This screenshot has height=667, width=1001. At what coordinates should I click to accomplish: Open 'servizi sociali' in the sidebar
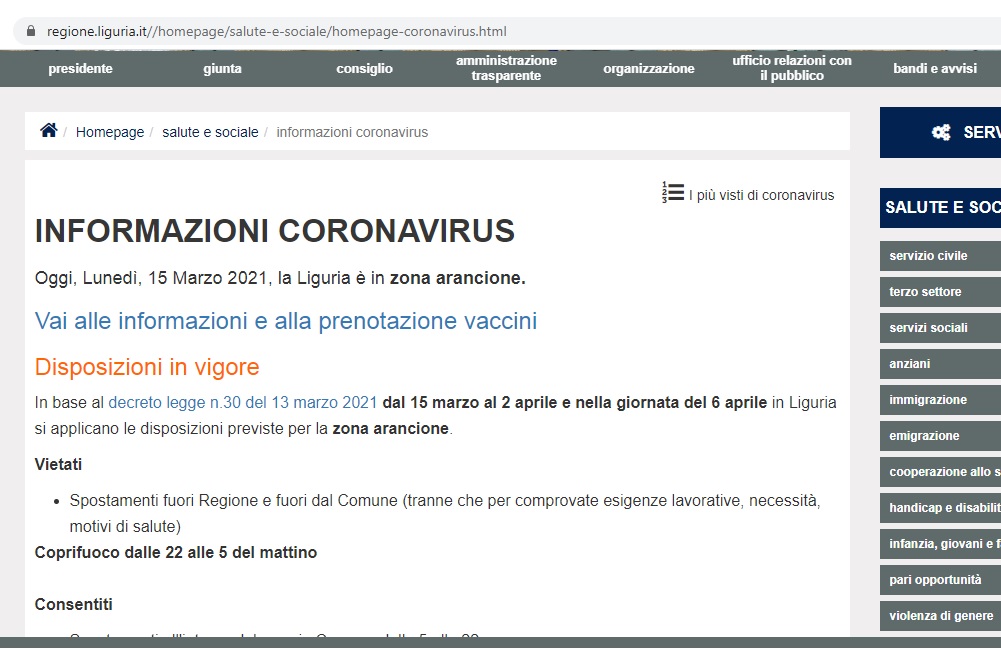coord(940,328)
